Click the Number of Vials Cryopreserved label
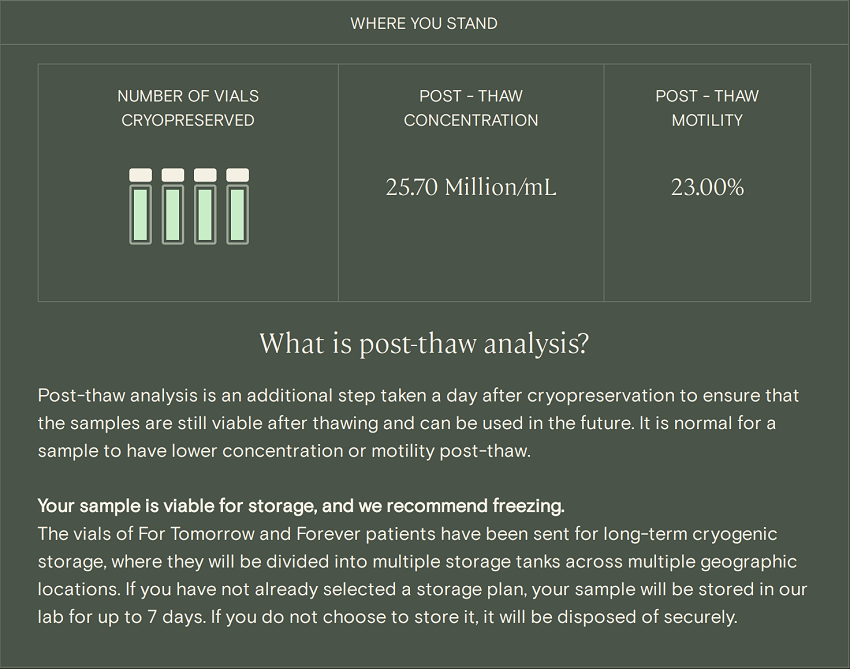Image resolution: width=850 pixels, height=669 pixels. (188, 108)
